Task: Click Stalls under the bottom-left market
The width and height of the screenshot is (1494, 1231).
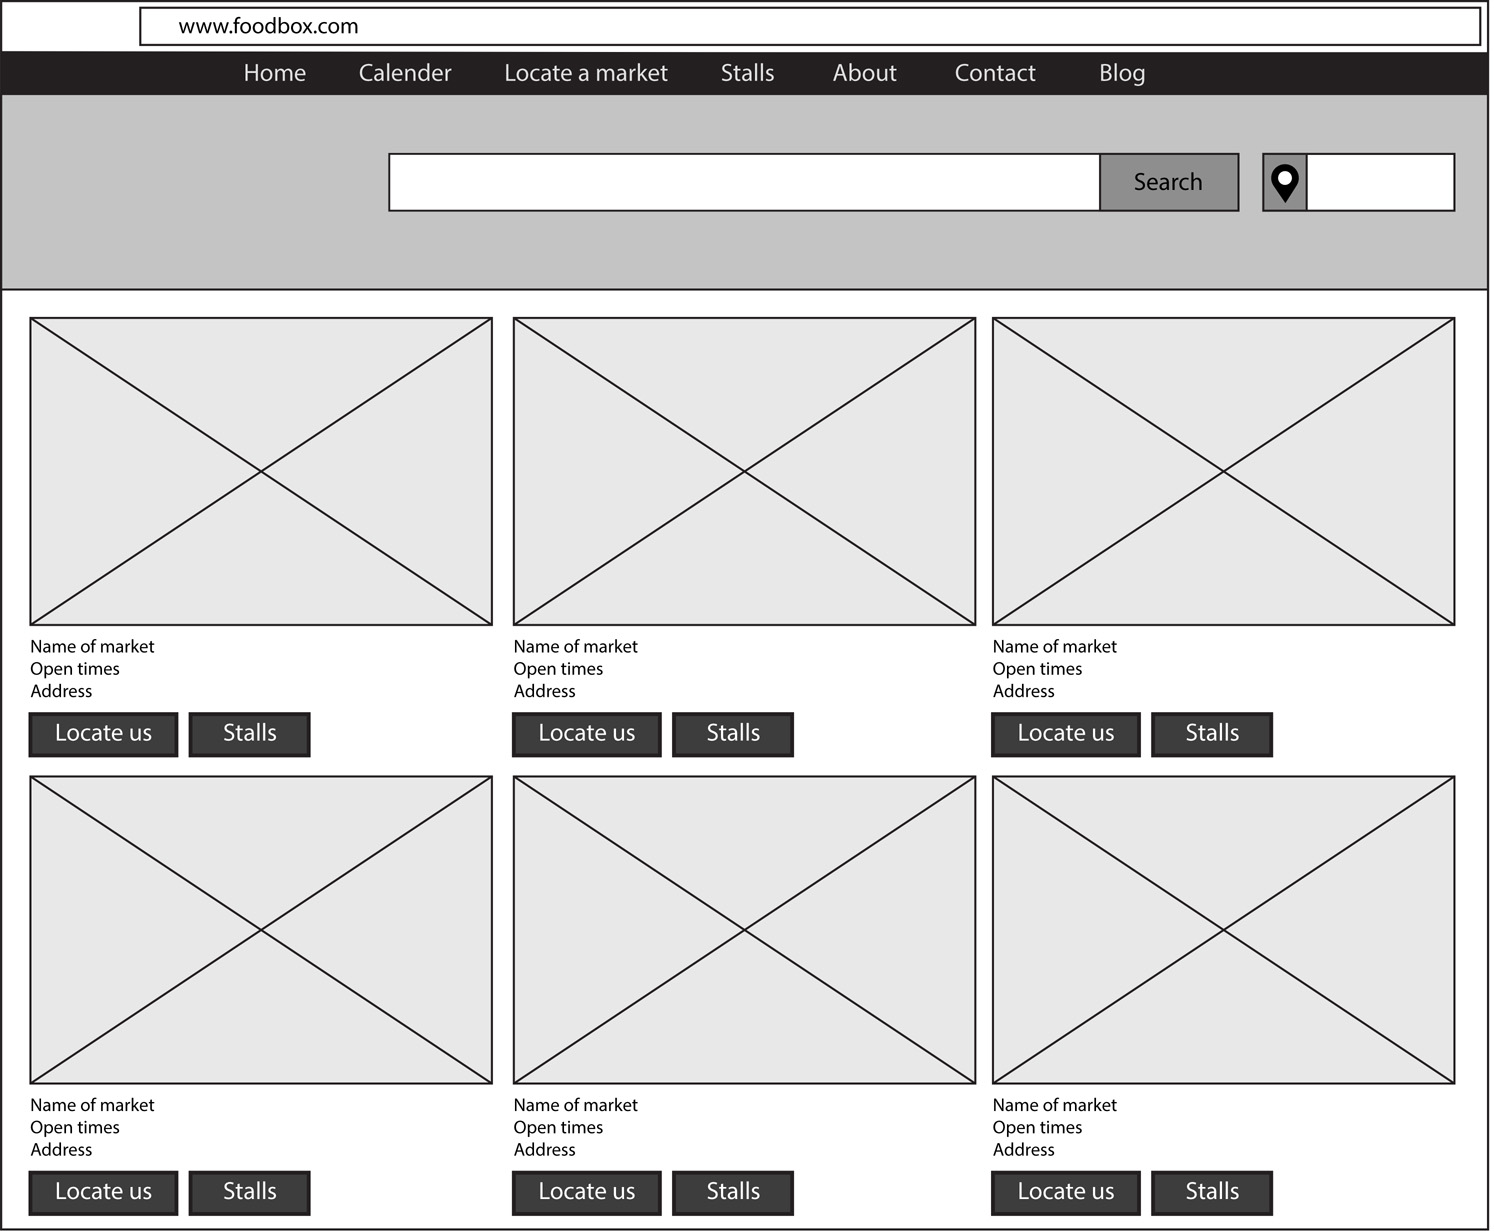Action: click(249, 1192)
